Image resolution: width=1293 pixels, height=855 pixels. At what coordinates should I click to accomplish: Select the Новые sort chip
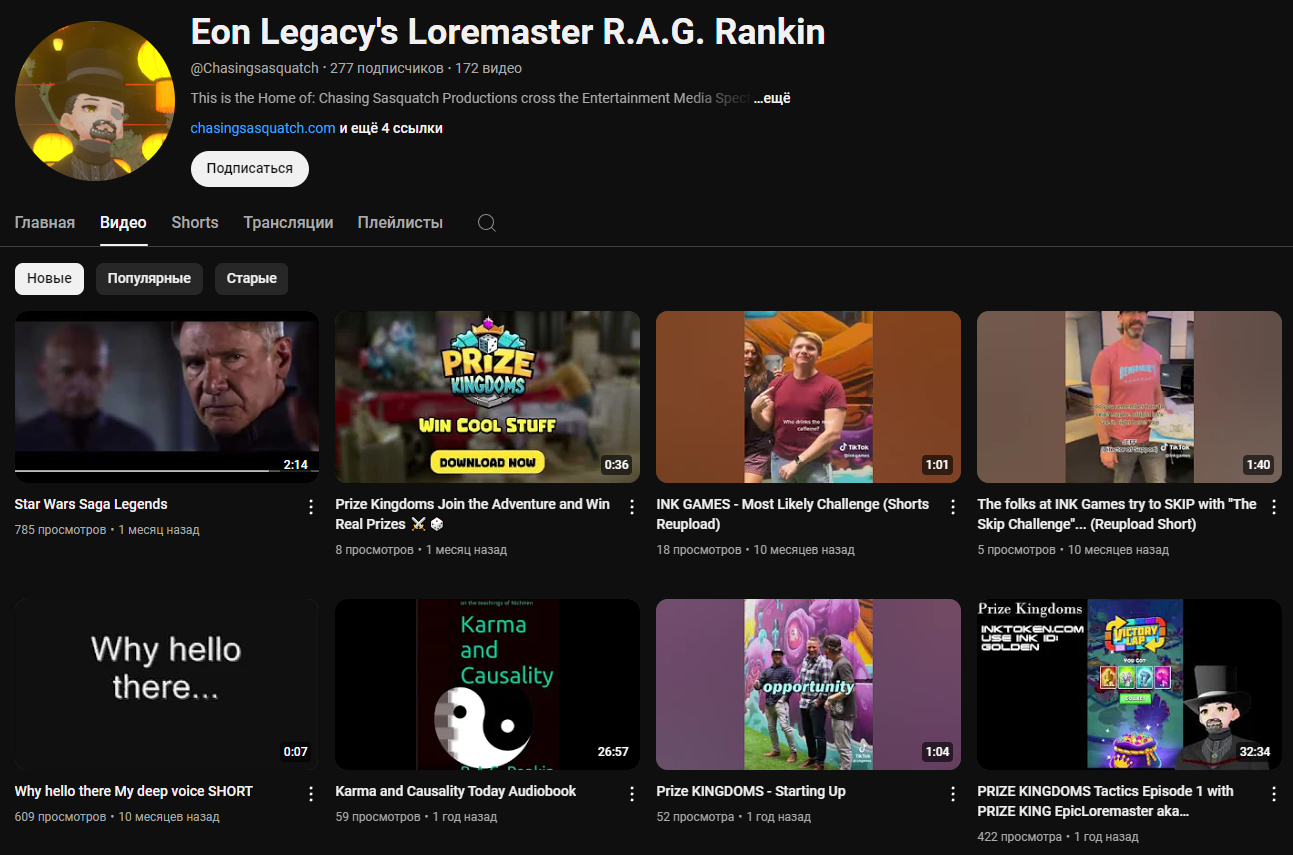click(x=49, y=278)
